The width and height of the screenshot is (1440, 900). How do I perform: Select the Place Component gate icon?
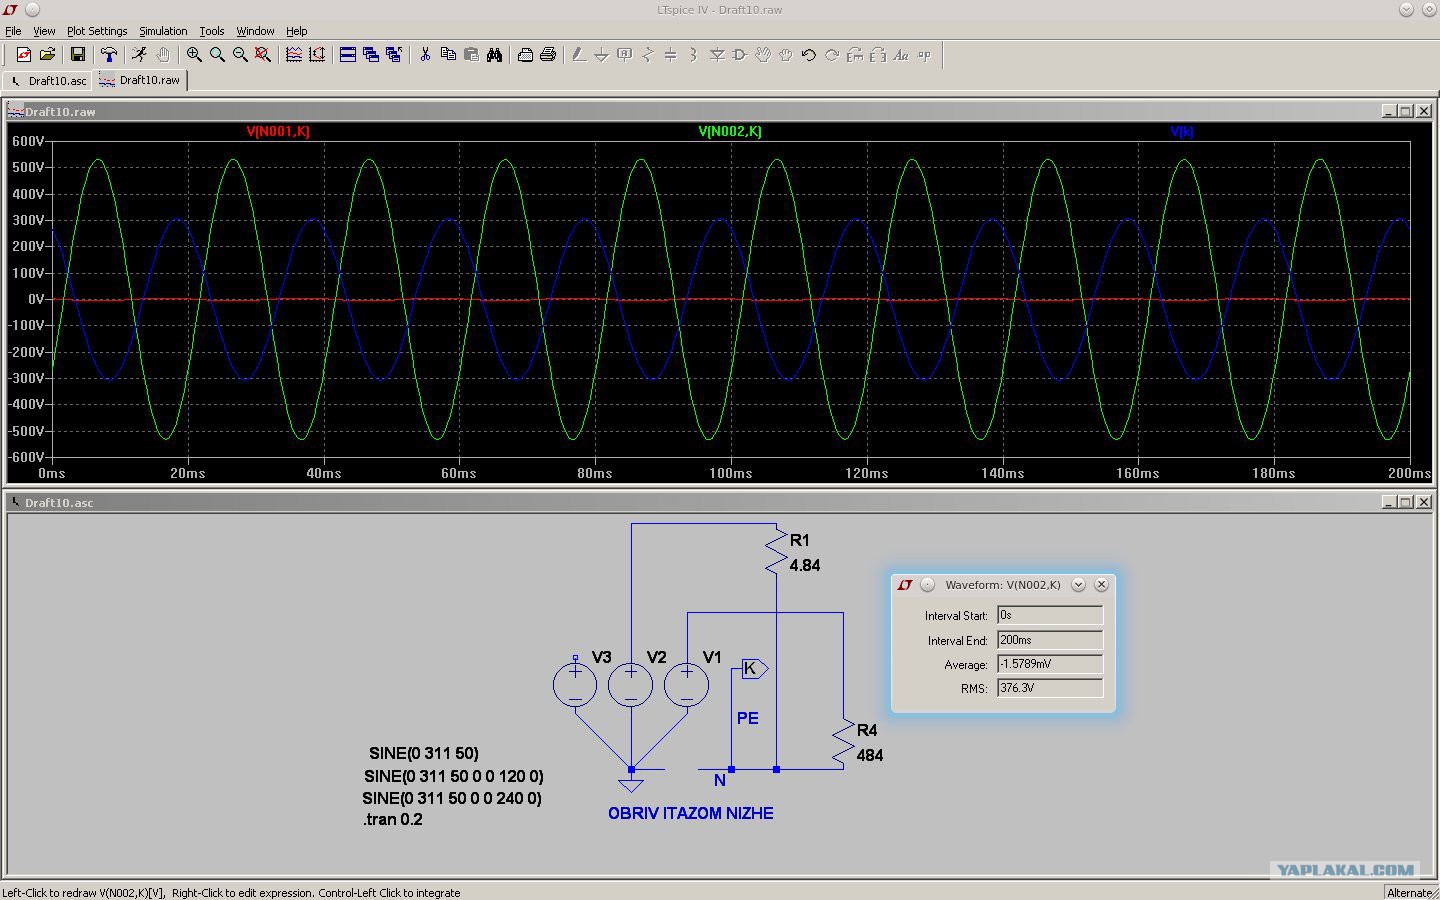click(x=740, y=55)
